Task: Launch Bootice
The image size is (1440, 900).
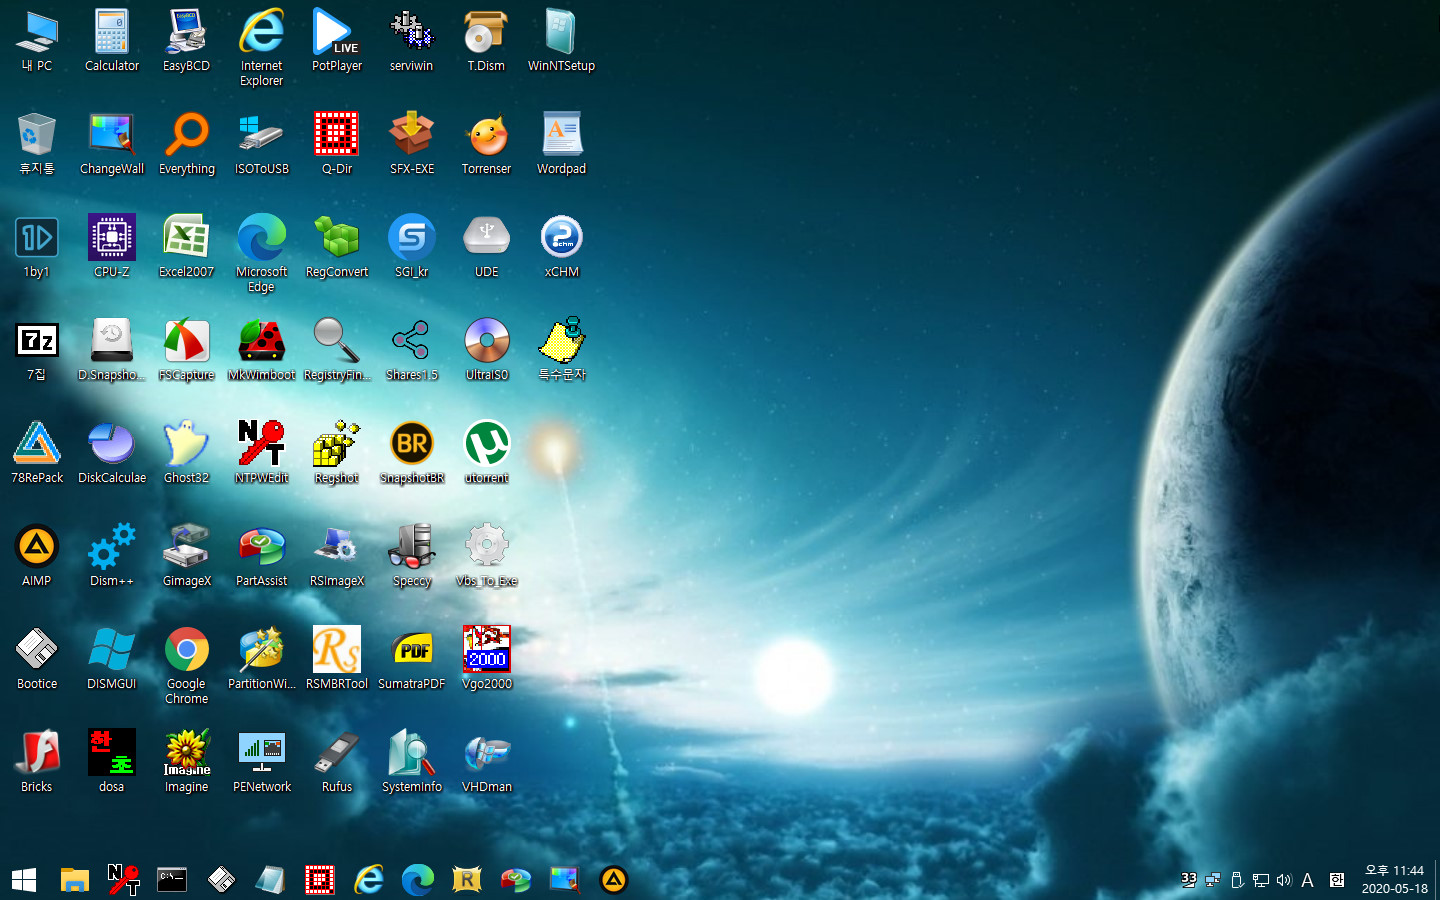Action: coord(37,659)
